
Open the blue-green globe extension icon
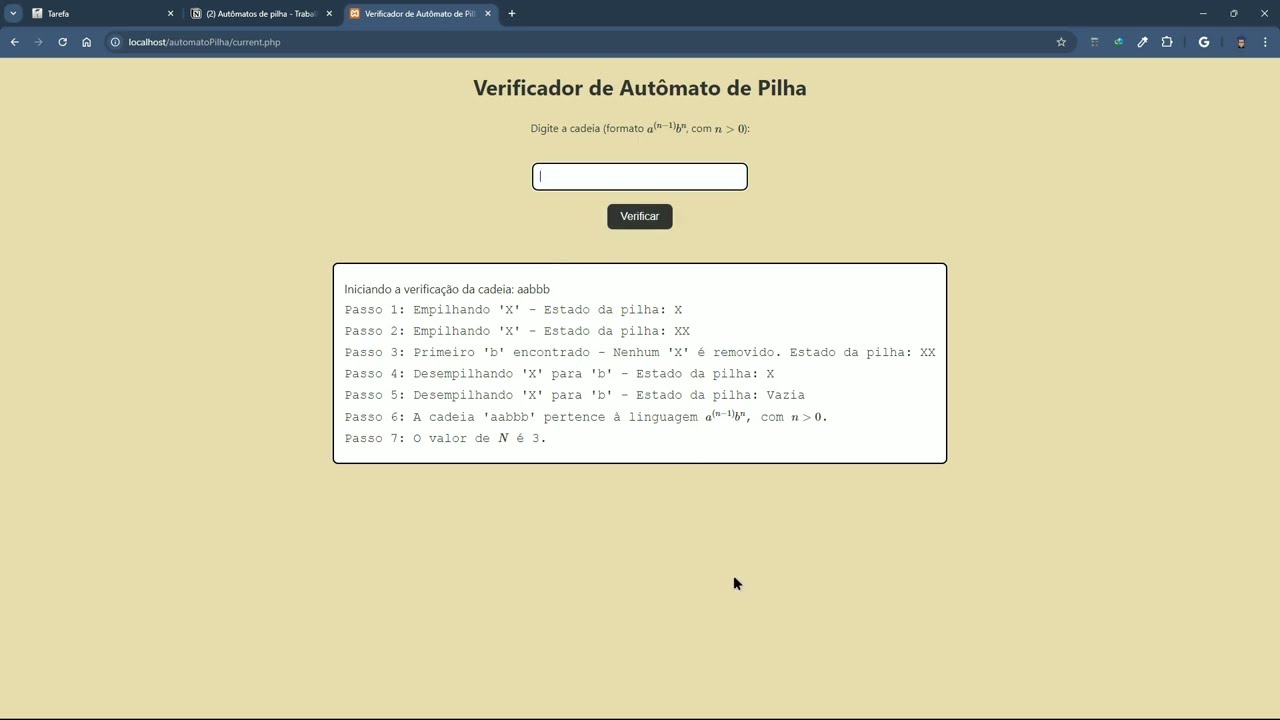pos(1118,42)
